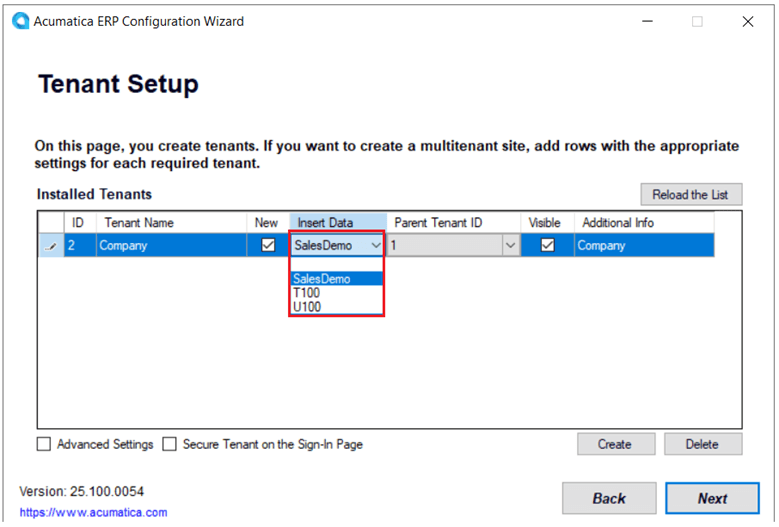Select the Additional Info cell for Company
Image resolution: width=779 pixels, height=527 pixels.
(x=643, y=245)
